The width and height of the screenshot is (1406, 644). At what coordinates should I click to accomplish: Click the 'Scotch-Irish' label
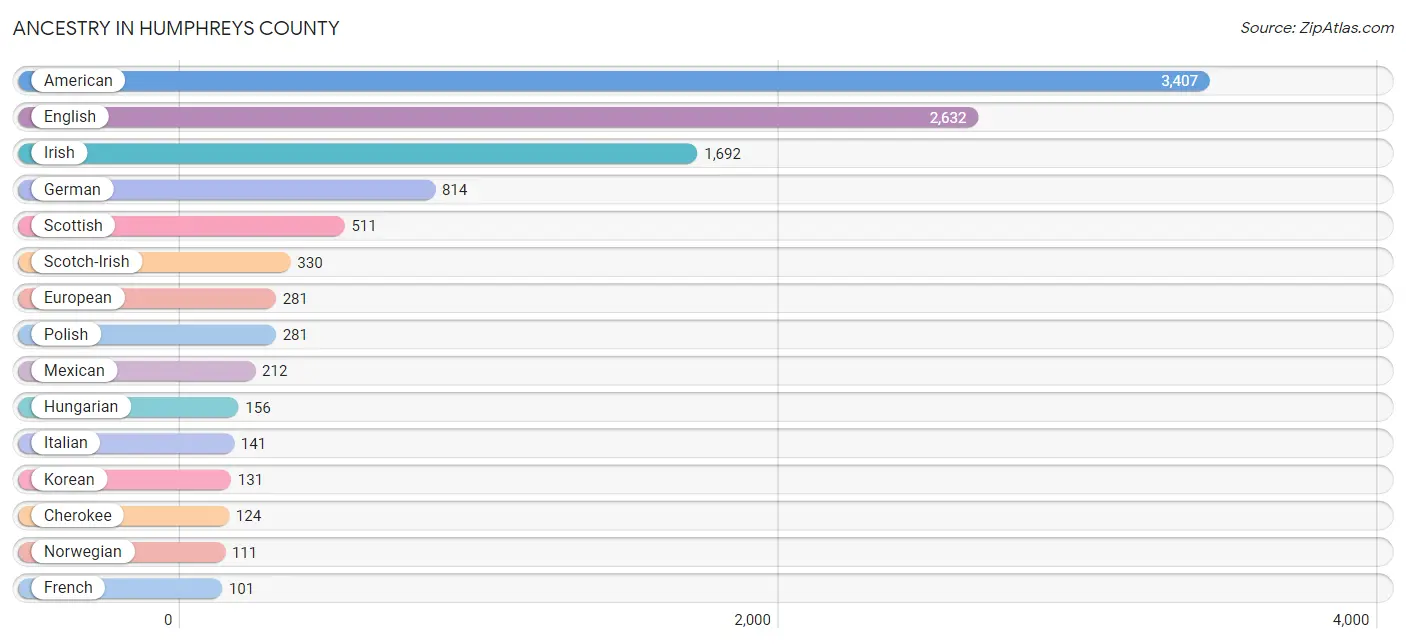coord(87,262)
